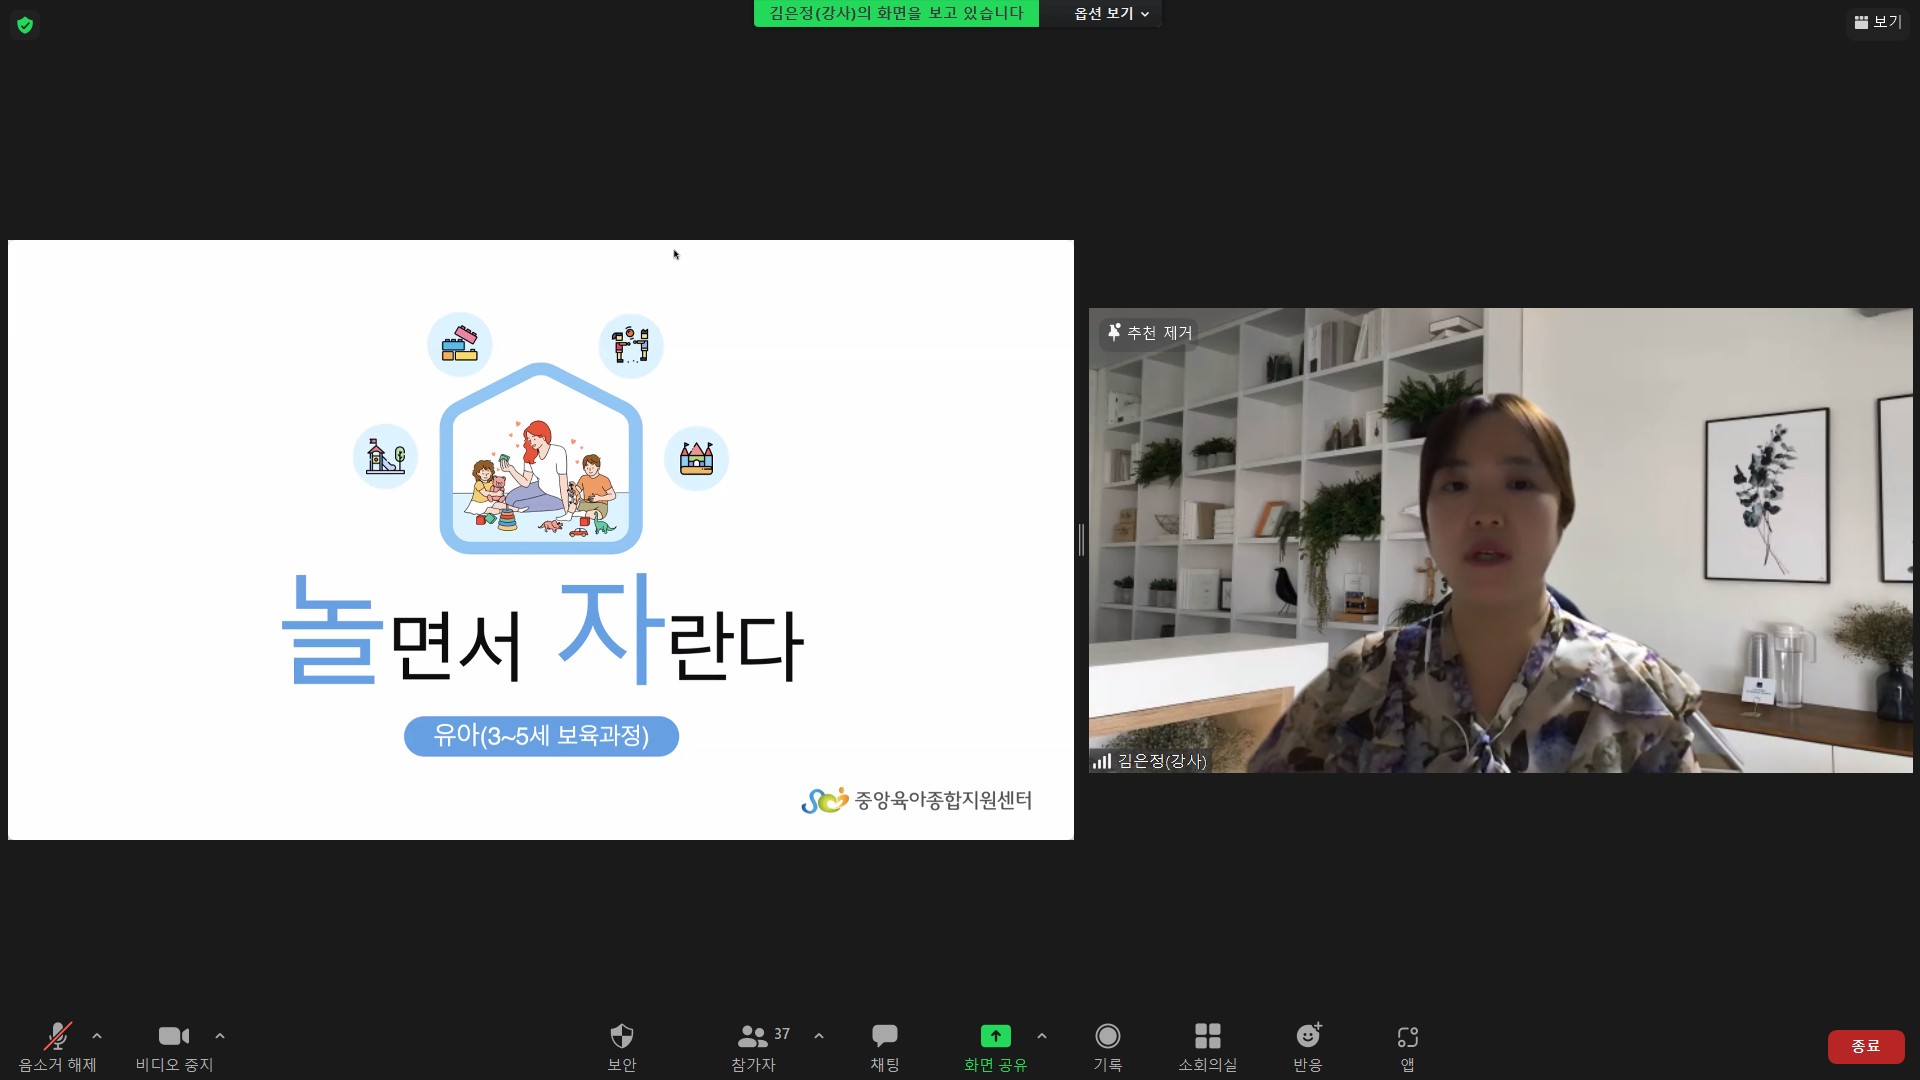
Task: Click the building blocks icon on slide
Action: point(460,344)
